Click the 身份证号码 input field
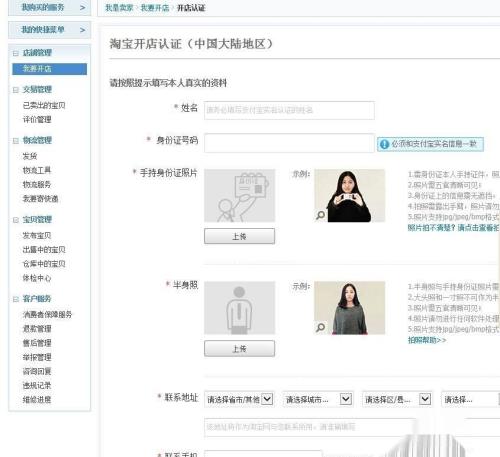 pos(289,143)
